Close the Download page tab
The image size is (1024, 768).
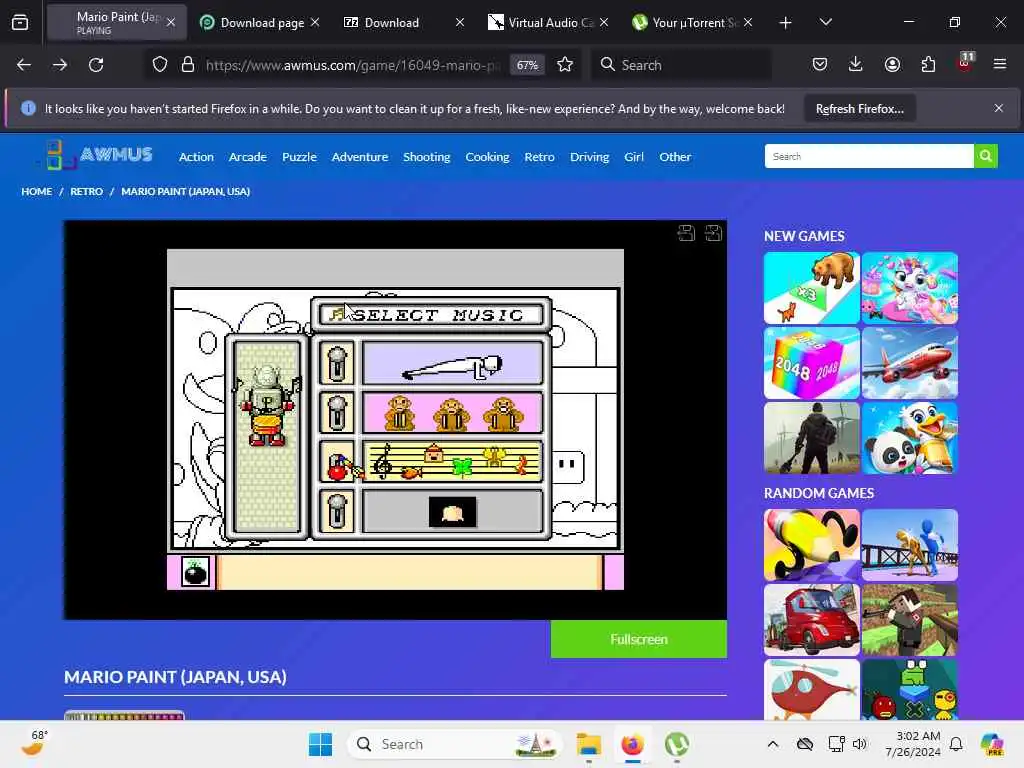point(315,22)
